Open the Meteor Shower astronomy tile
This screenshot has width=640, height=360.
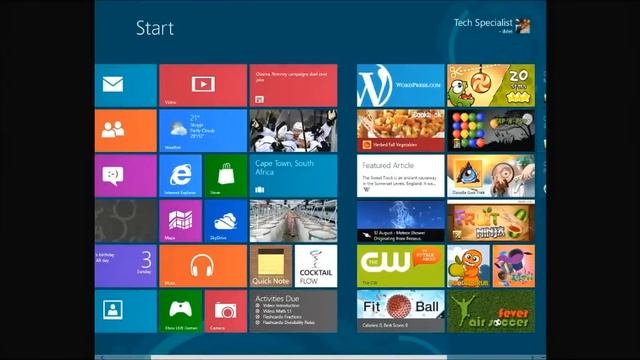click(x=401, y=221)
